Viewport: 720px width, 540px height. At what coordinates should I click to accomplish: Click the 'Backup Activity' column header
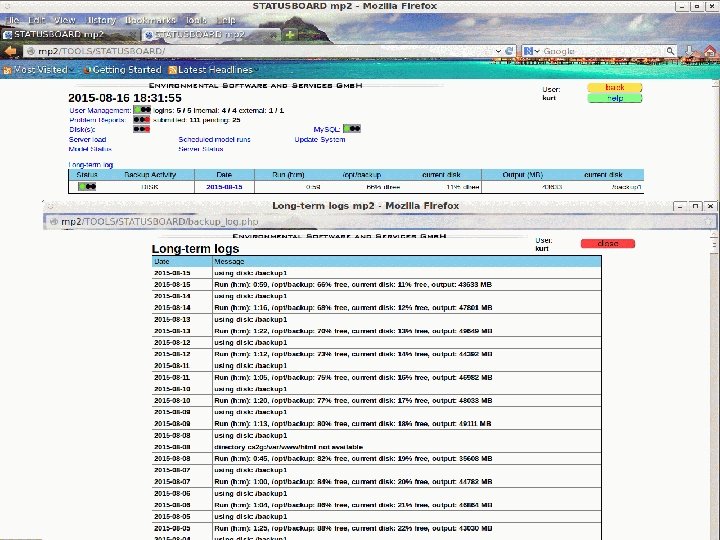pos(150,174)
